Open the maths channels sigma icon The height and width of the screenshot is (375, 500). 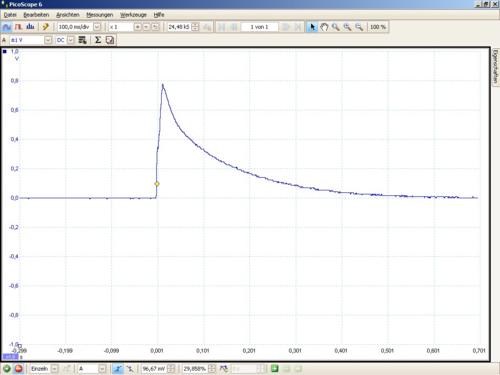click(x=98, y=40)
